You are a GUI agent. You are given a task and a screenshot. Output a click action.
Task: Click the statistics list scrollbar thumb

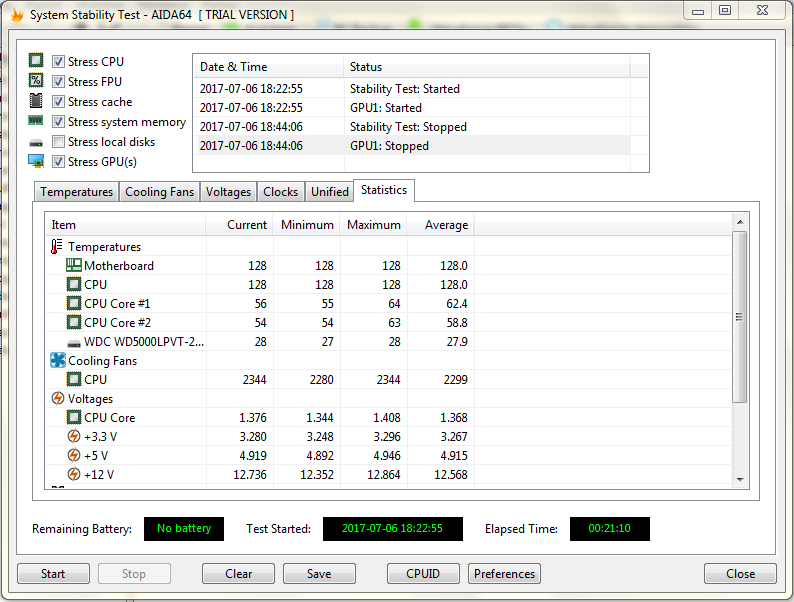coord(740,317)
